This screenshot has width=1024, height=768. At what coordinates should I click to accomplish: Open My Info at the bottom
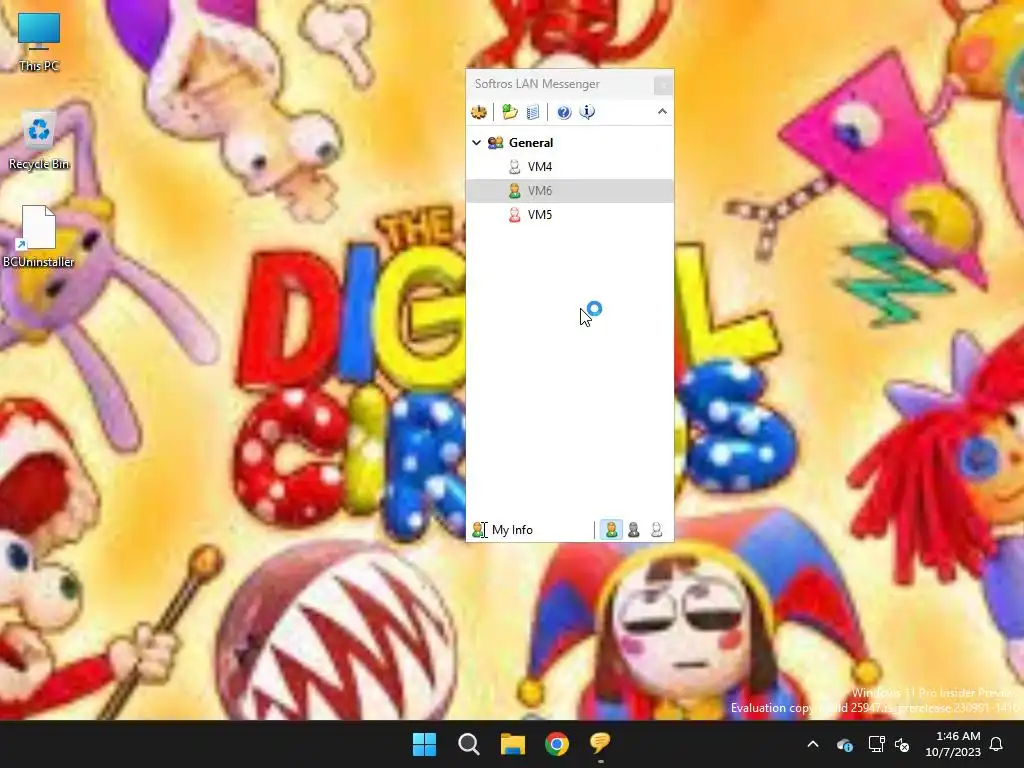512,530
